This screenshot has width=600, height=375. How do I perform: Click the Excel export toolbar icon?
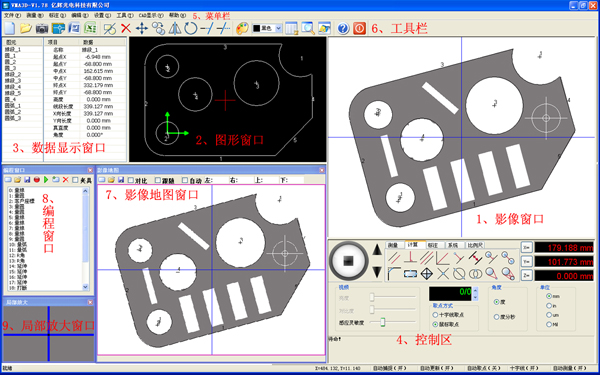tap(90, 28)
